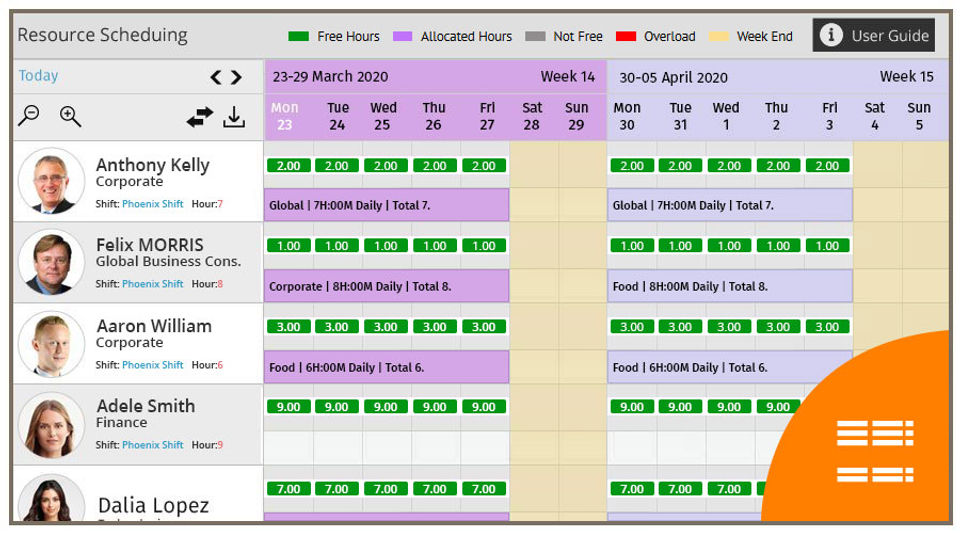Click Aaron William's 3.00 free hours on Thu 2

(x=778, y=326)
